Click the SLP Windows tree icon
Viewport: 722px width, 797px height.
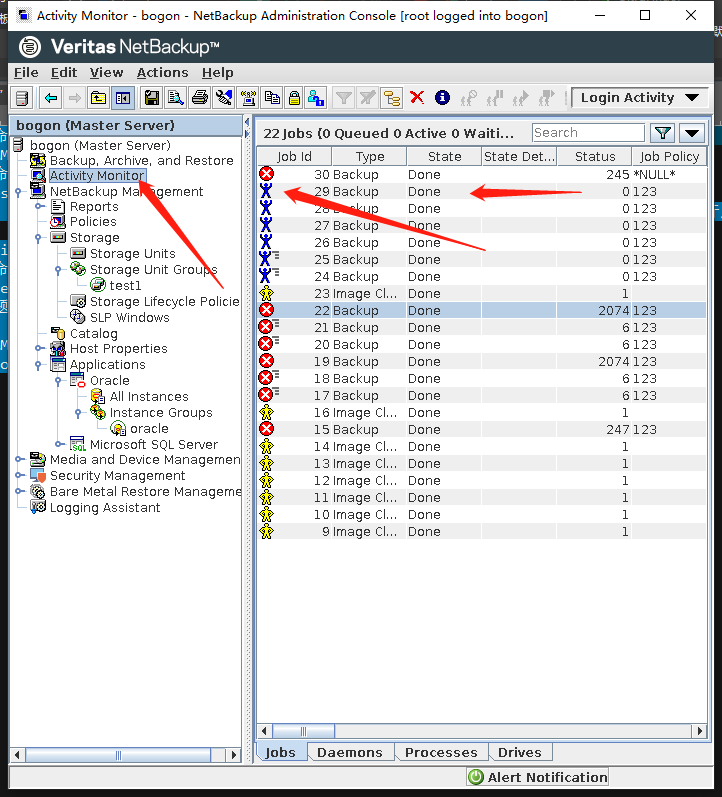pyautogui.click(x=77, y=317)
